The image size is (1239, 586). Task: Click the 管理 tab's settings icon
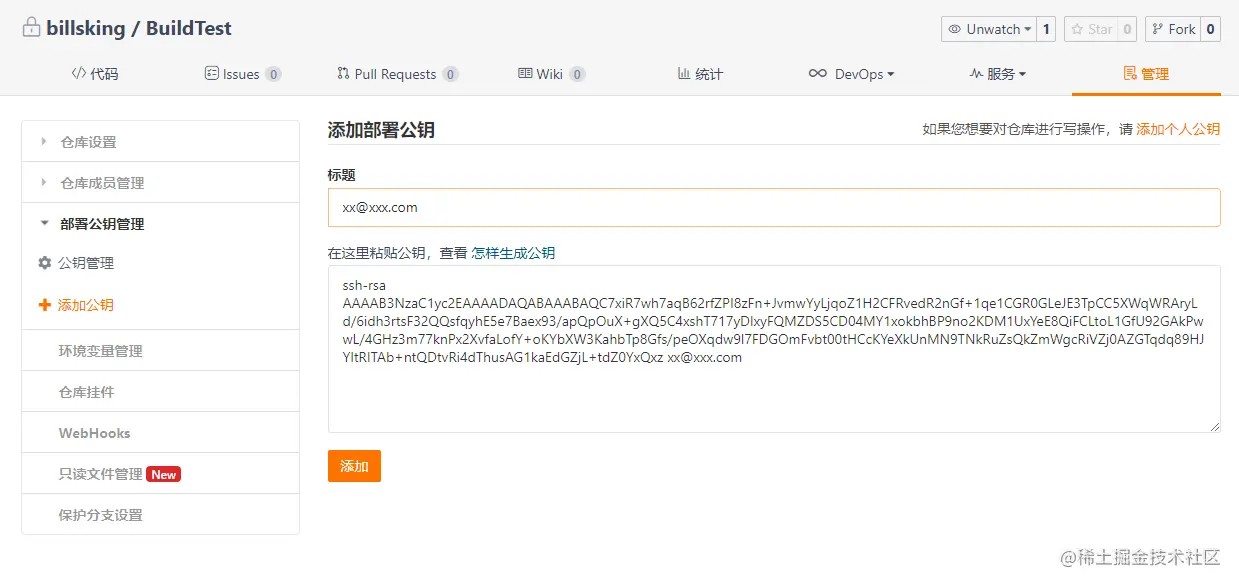pos(1130,74)
